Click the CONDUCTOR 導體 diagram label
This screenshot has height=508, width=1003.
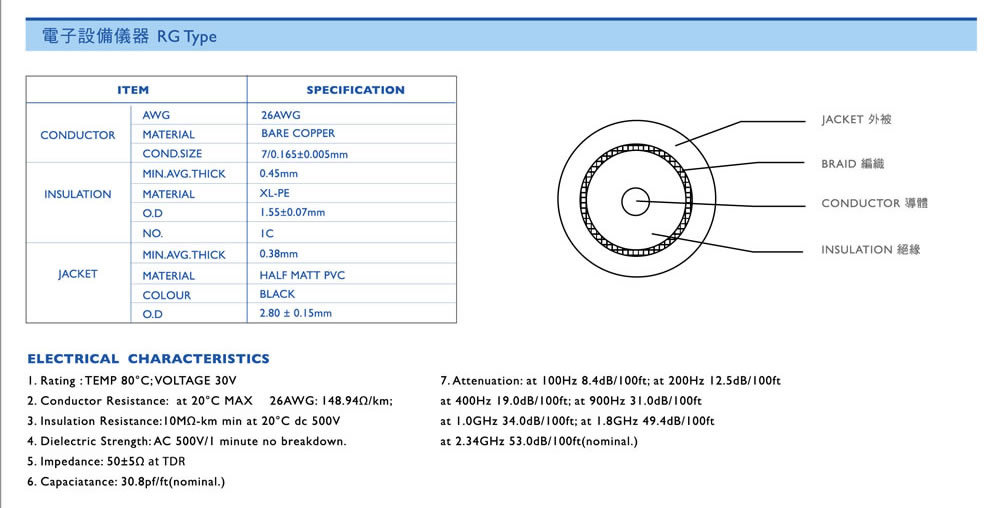pyautogui.click(x=874, y=203)
